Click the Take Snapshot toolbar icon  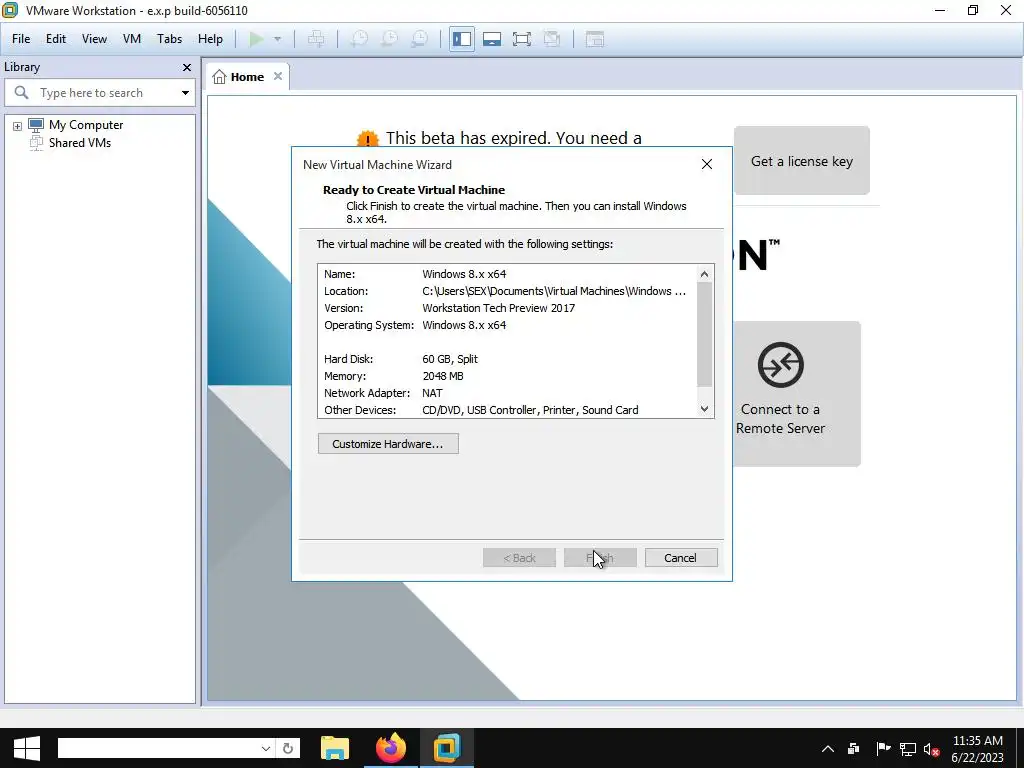[359, 39]
